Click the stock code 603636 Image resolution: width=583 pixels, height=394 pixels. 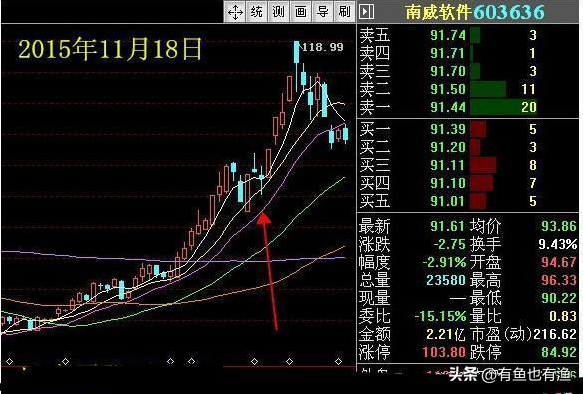tap(509, 12)
